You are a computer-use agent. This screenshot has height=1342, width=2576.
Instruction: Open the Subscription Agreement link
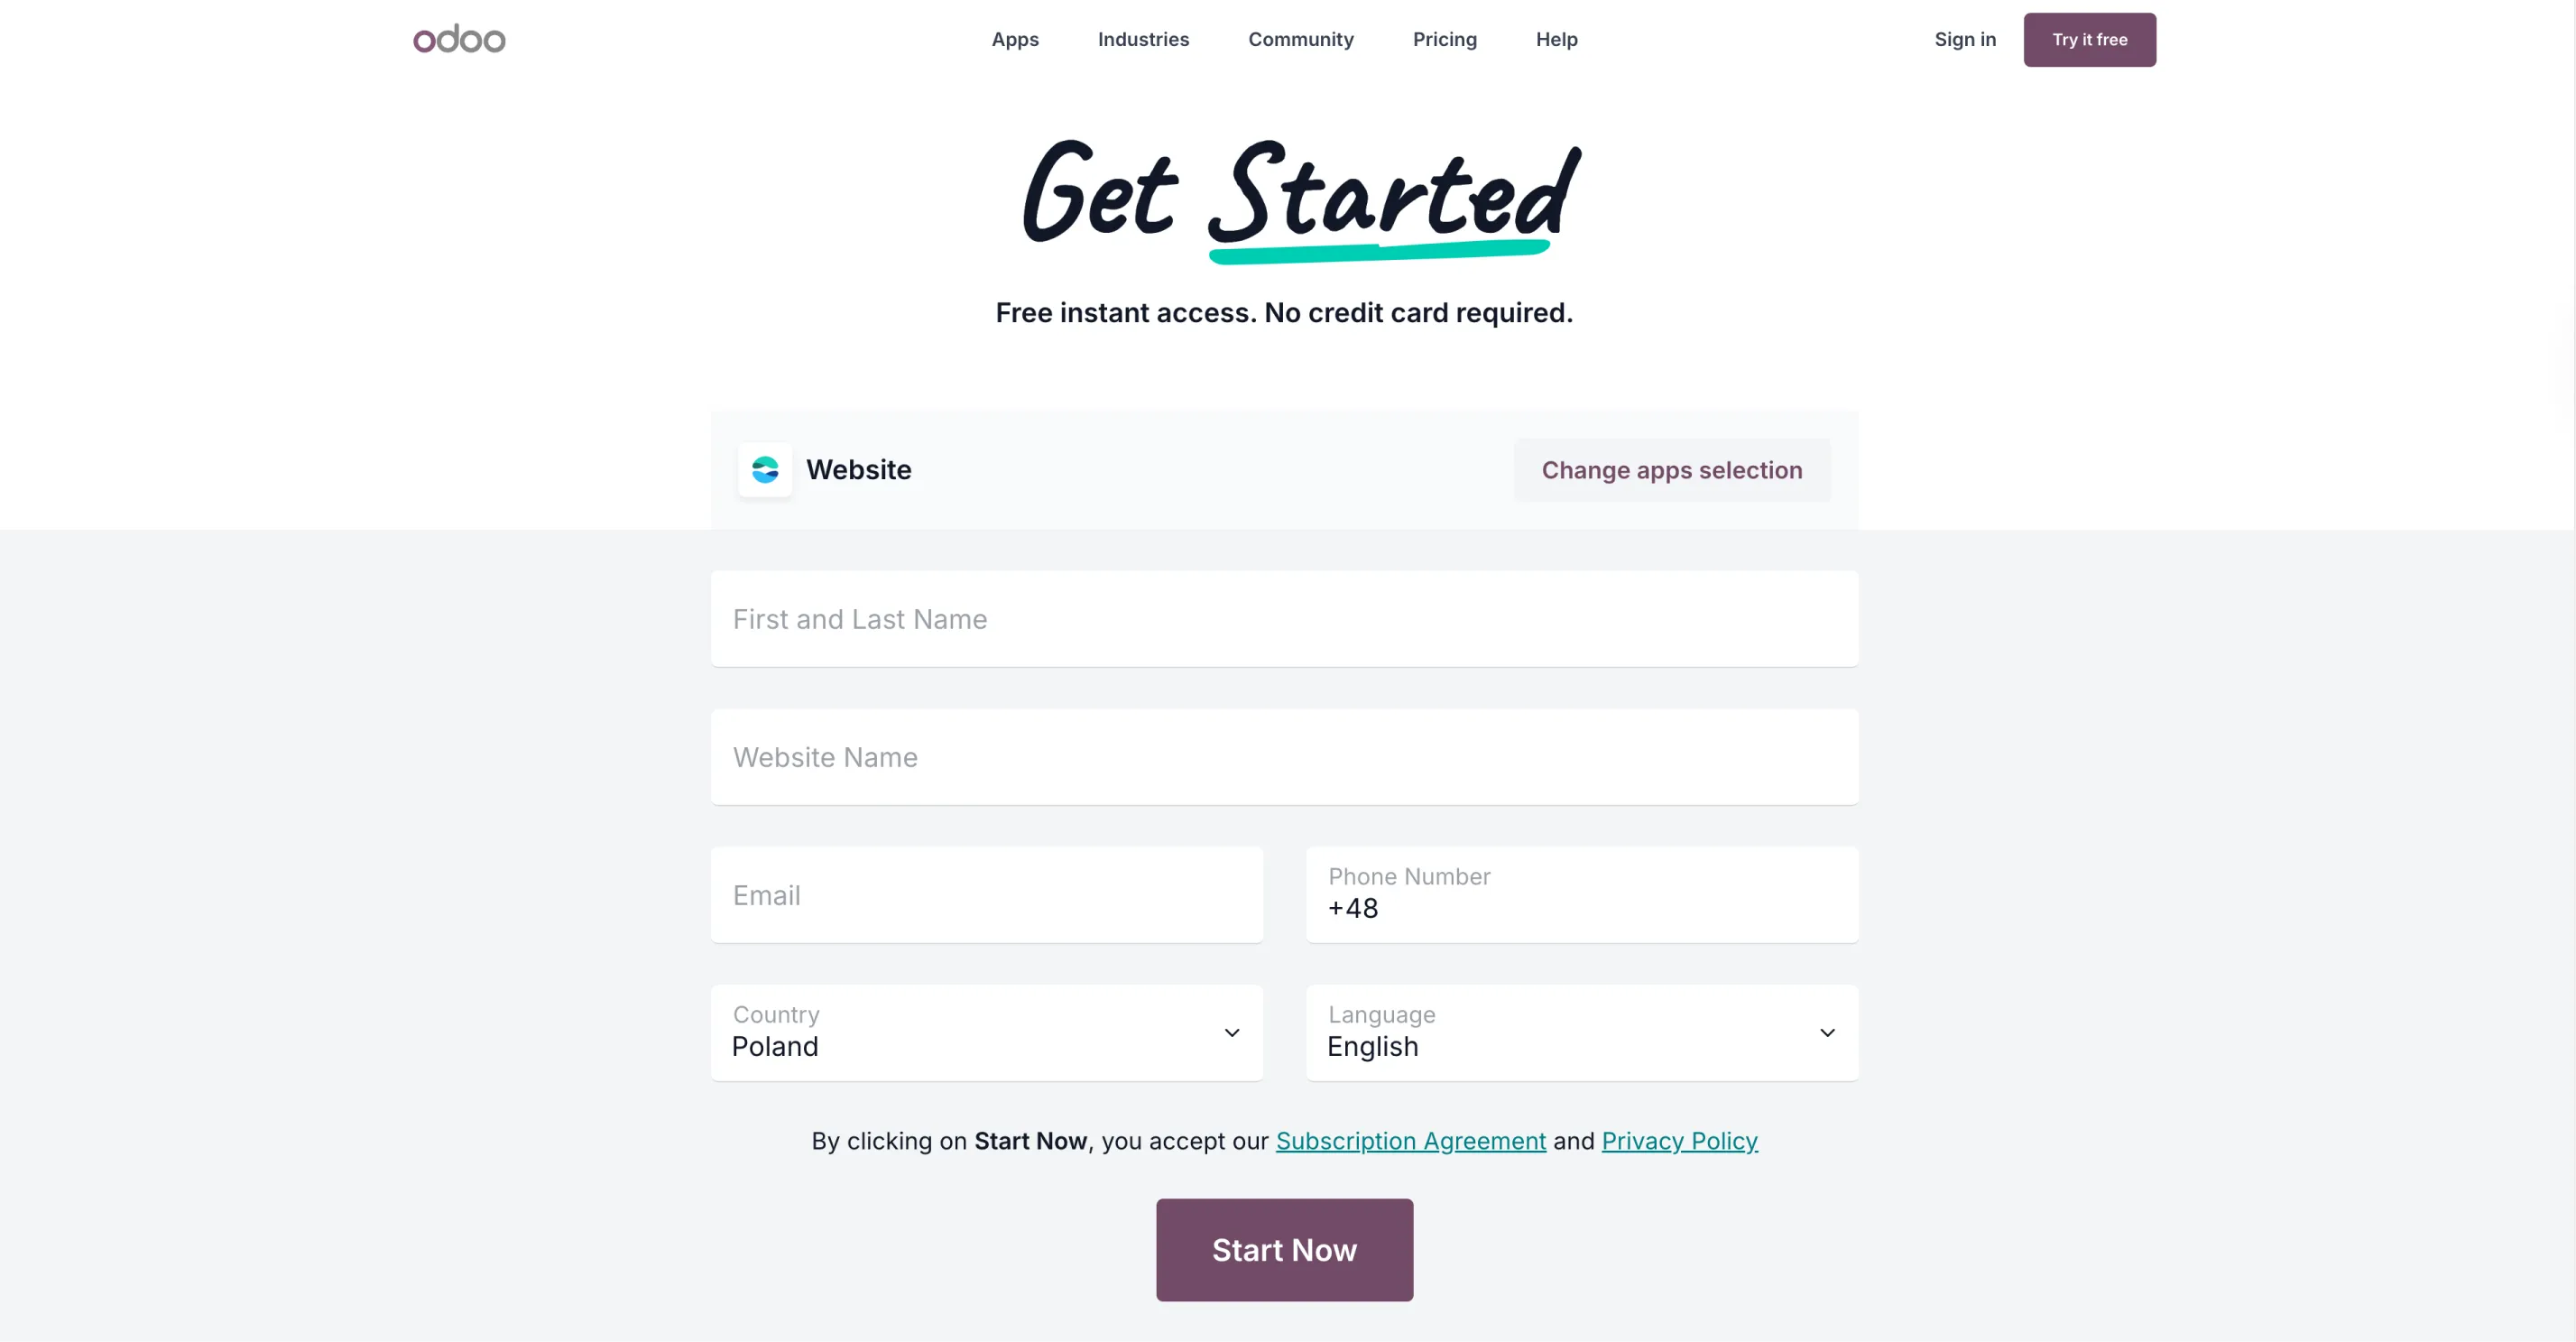tap(1410, 1141)
